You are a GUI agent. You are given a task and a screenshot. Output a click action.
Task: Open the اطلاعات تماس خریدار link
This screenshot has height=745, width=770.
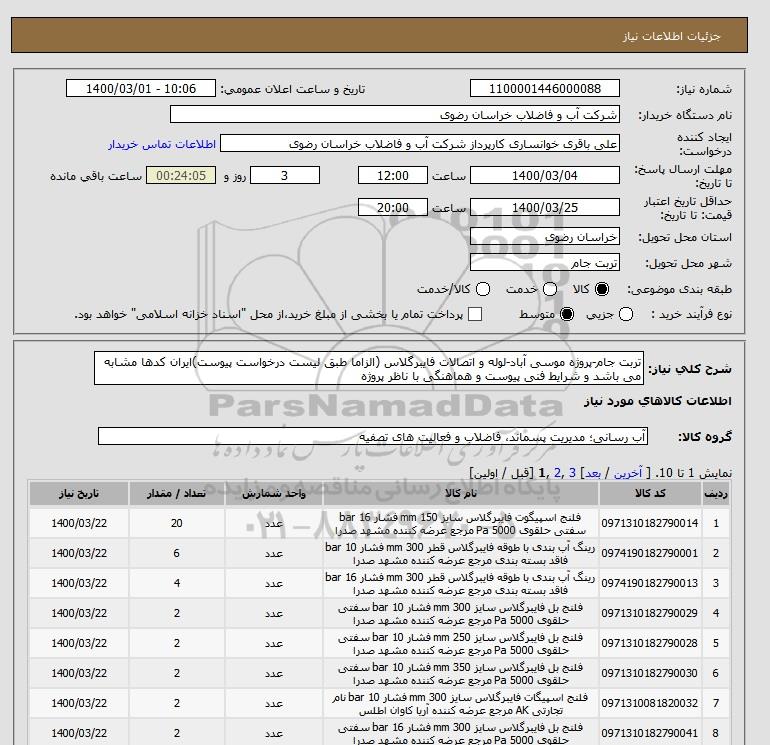point(162,144)
